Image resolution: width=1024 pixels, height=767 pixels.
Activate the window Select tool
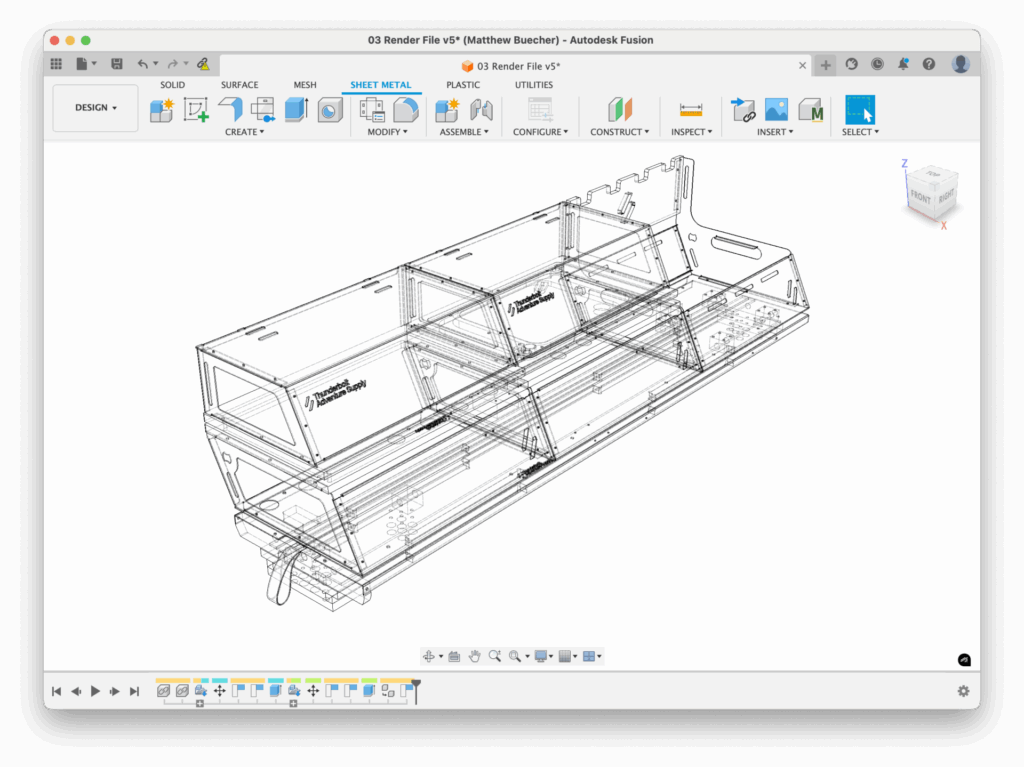point(859,110)
